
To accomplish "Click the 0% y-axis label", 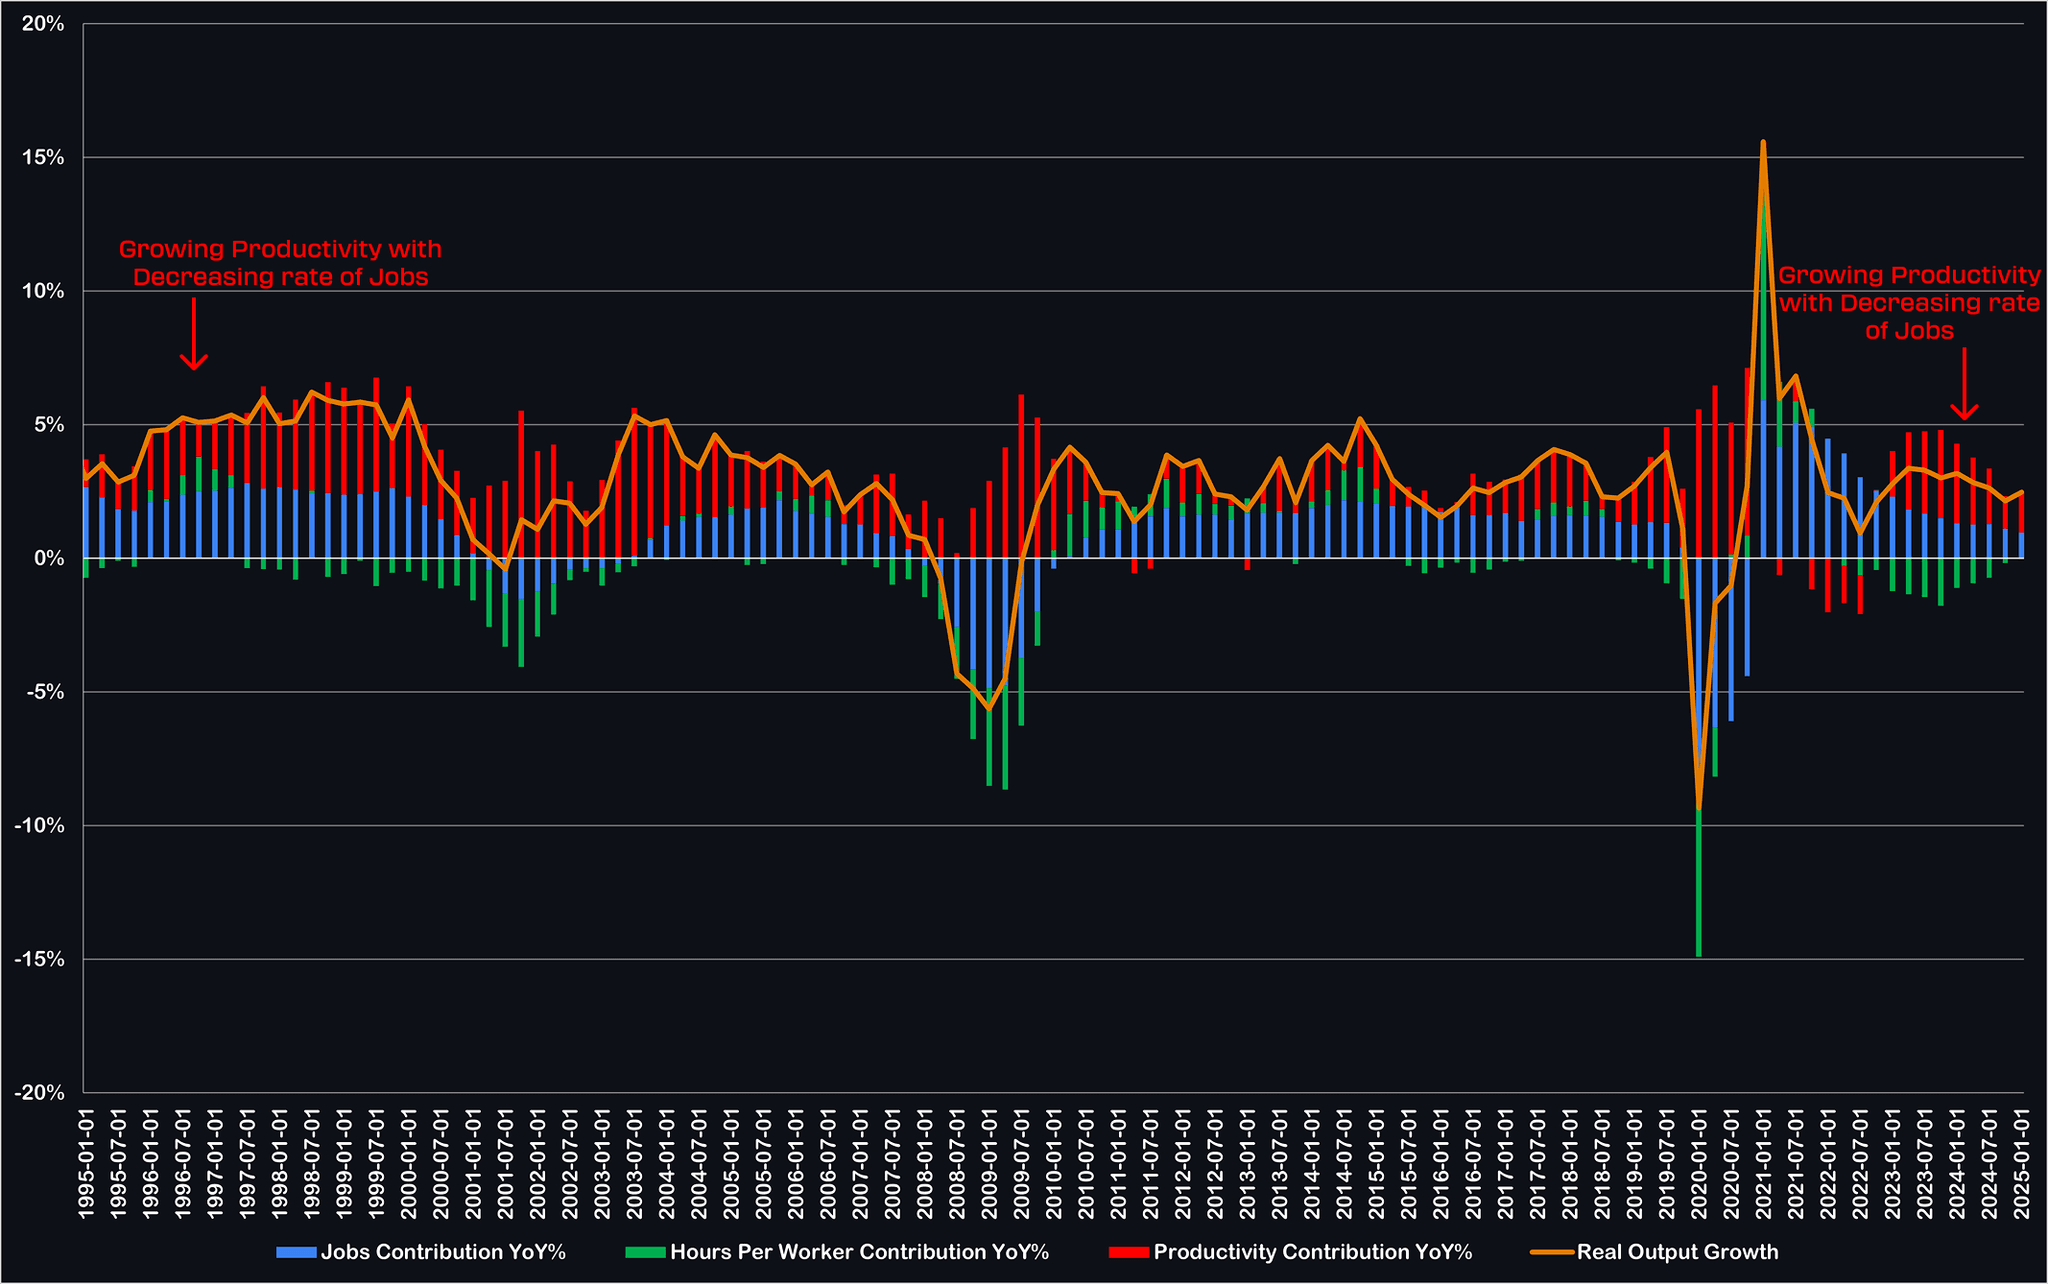I will 47,558.
